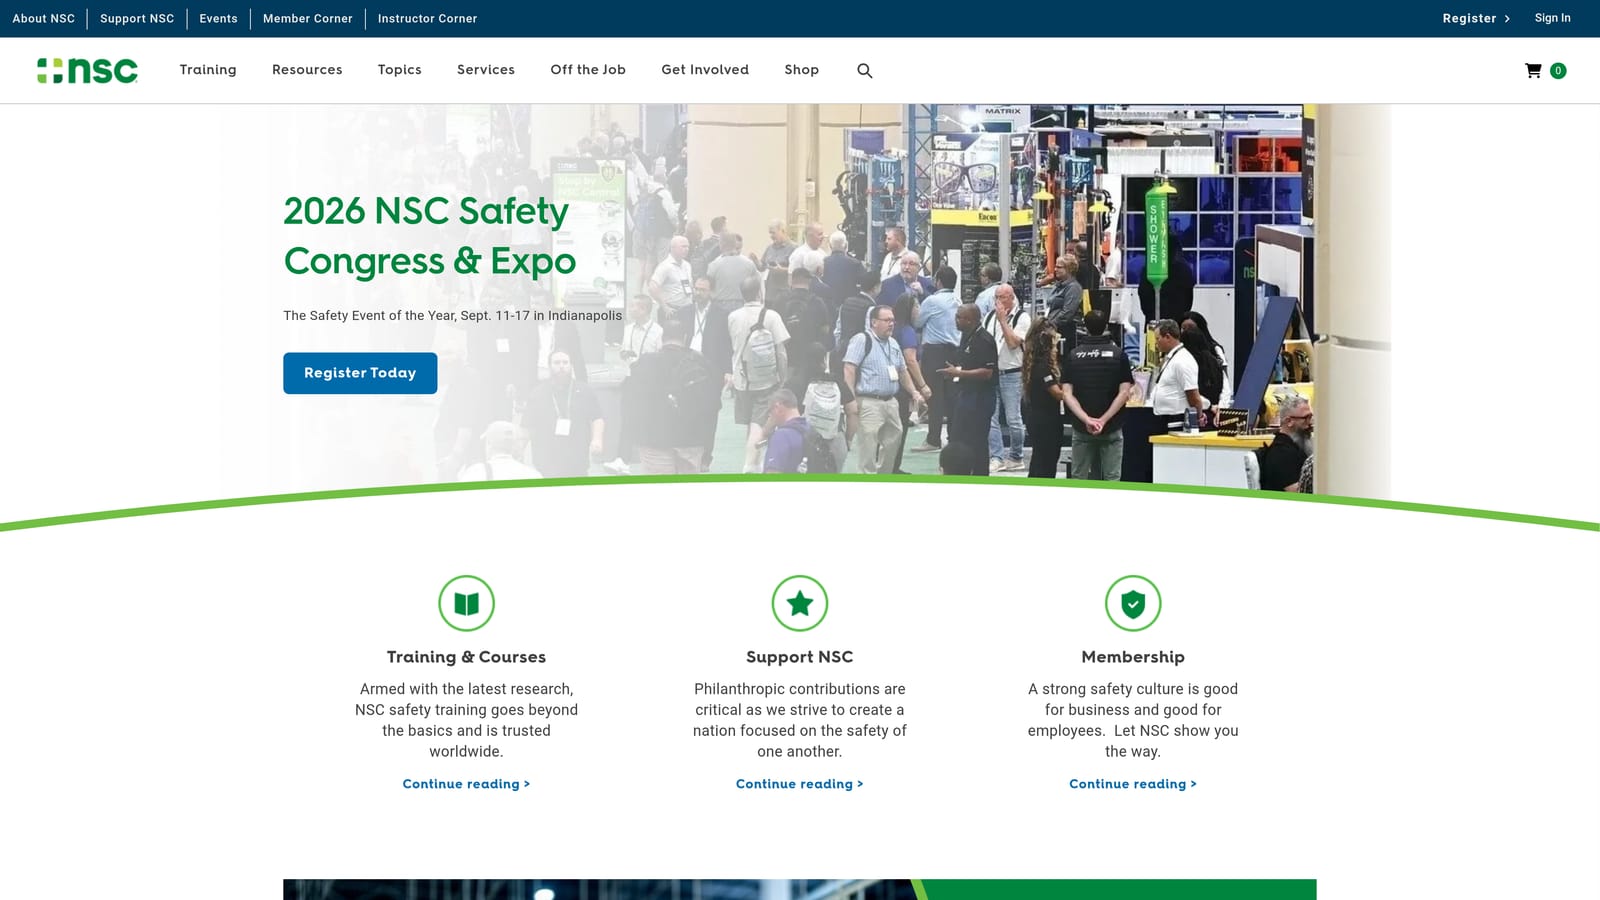
Task: Go to About NSC link
Action: click(x=44, y=18)
